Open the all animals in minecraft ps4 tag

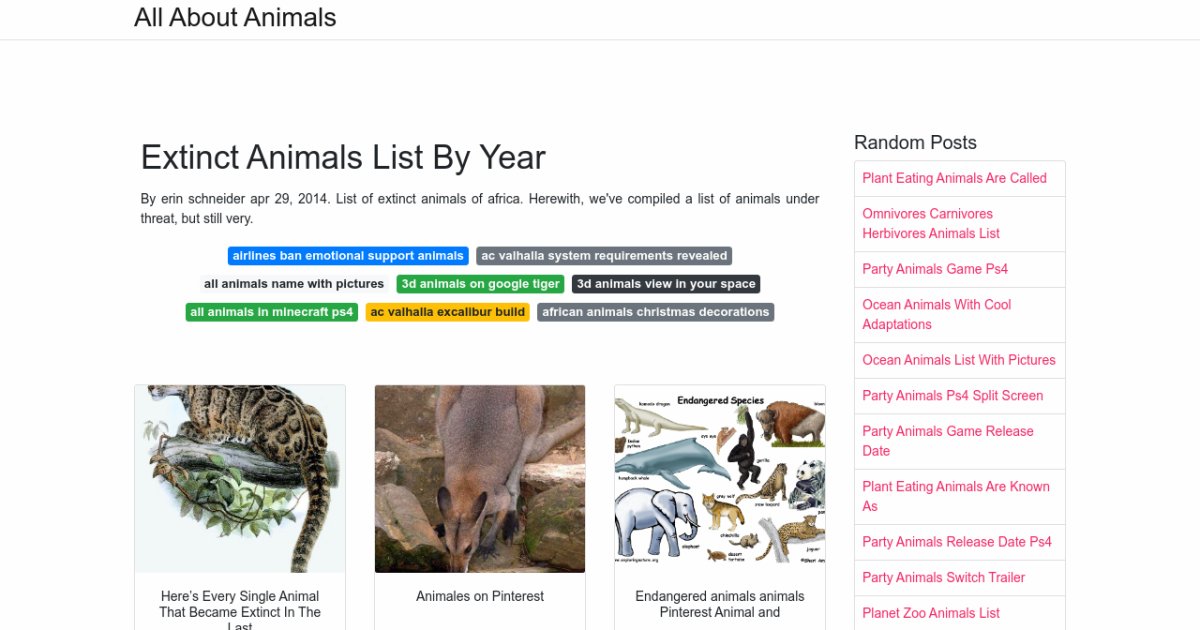272,312
